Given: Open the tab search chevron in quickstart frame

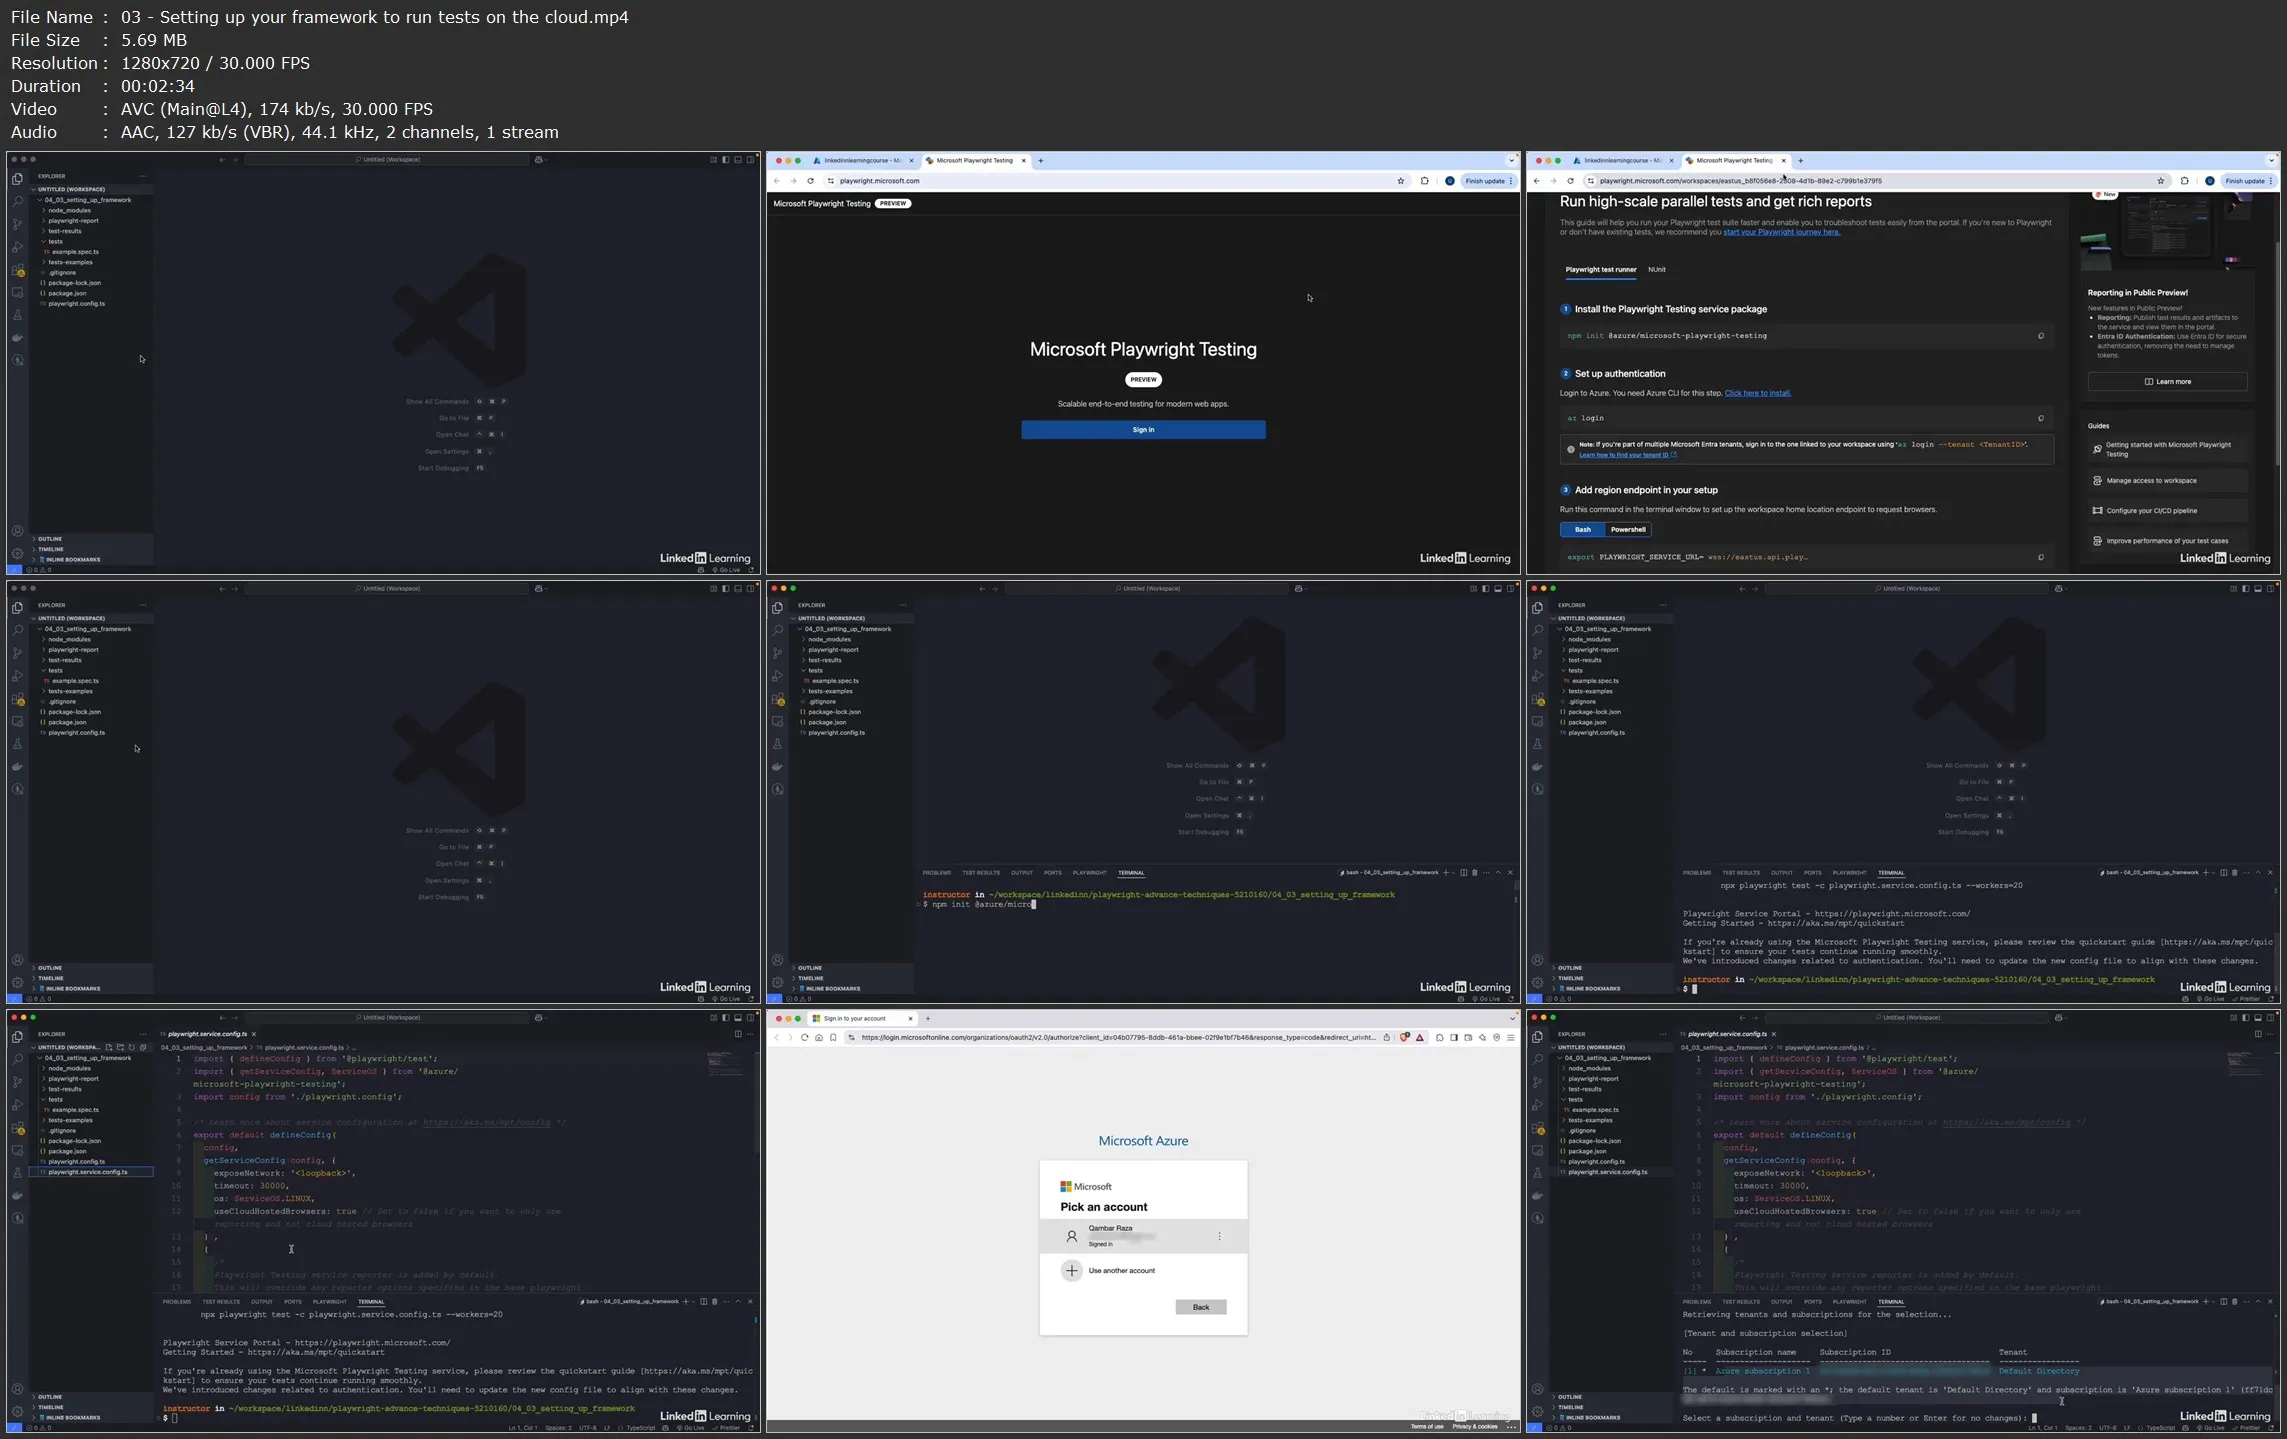Looking at the screenshot, I should (2271, 160).
